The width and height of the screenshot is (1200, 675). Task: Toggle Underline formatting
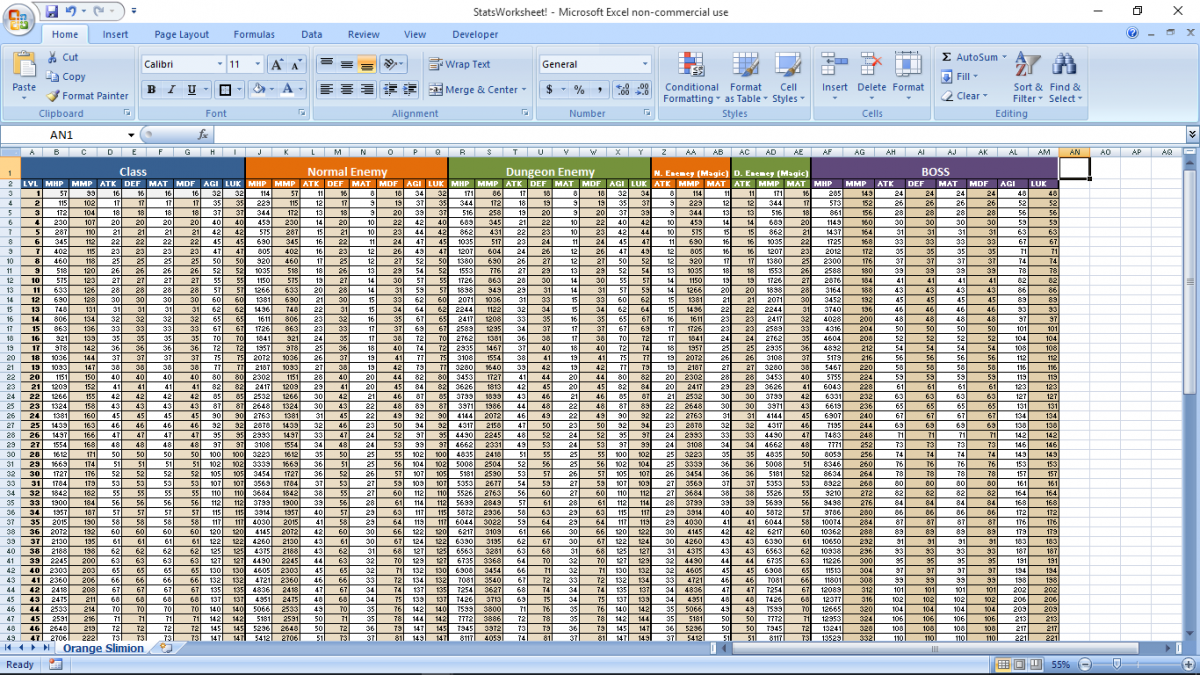(x=191, y=90)
